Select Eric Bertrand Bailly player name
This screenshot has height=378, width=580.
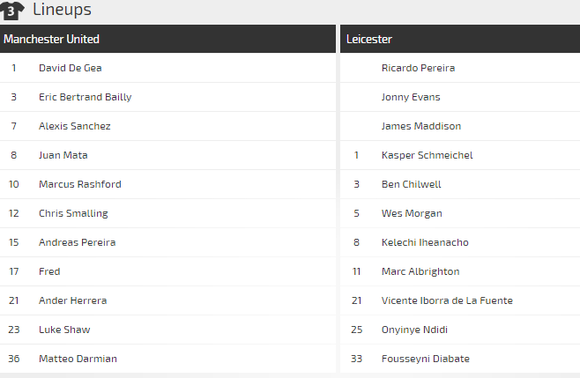[85, 97]
